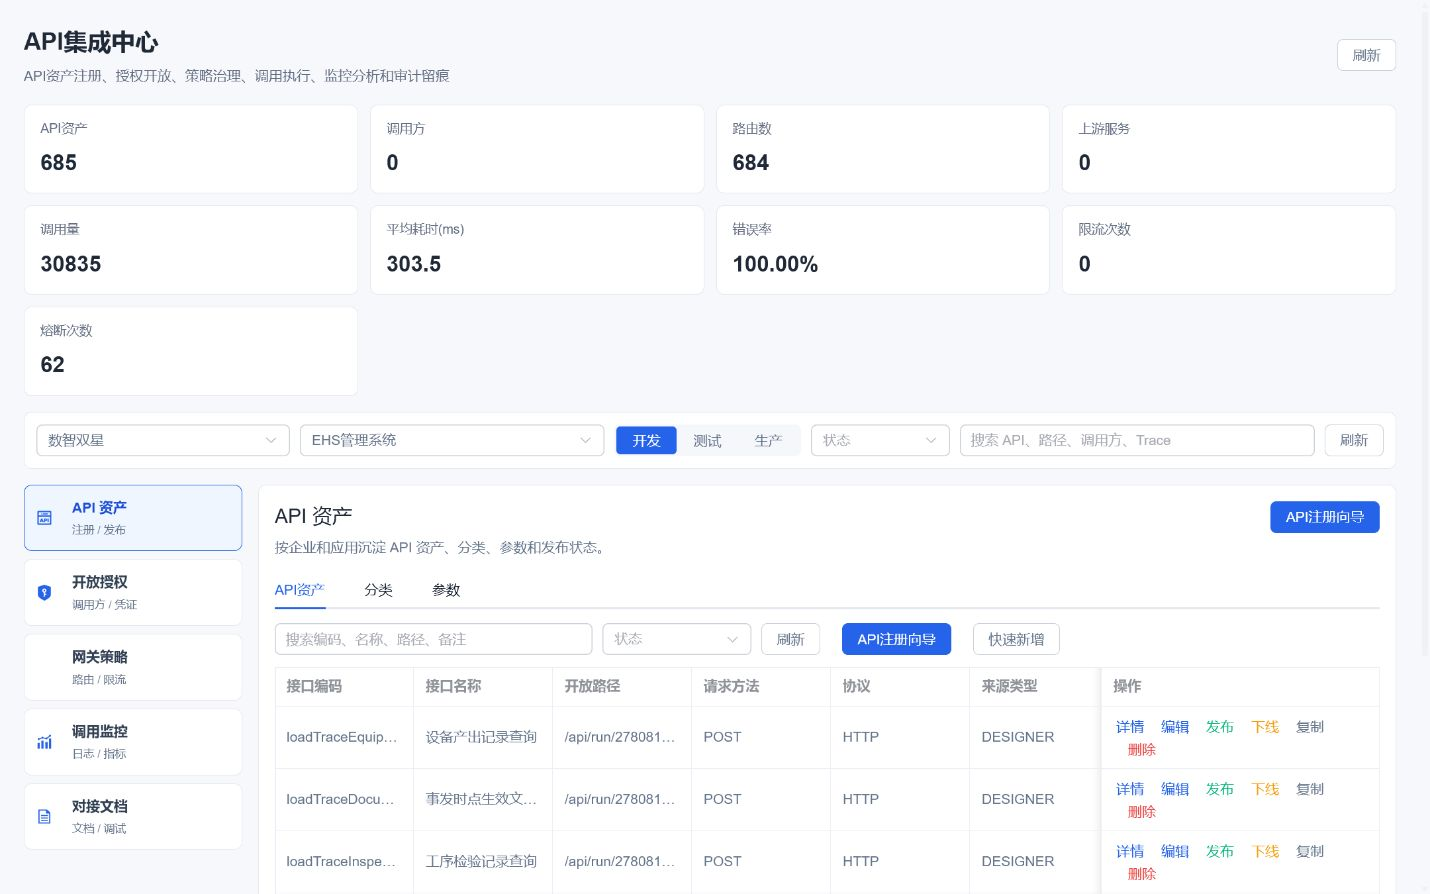Click the 开放授权 shield icon
The image size is (1430, 894).
click(44, 592)
